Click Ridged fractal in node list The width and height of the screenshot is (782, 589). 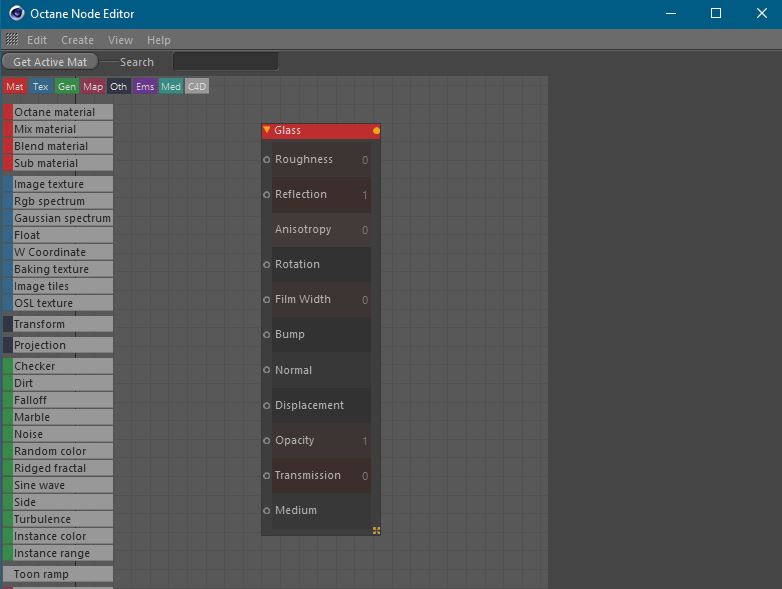point(58,468)
